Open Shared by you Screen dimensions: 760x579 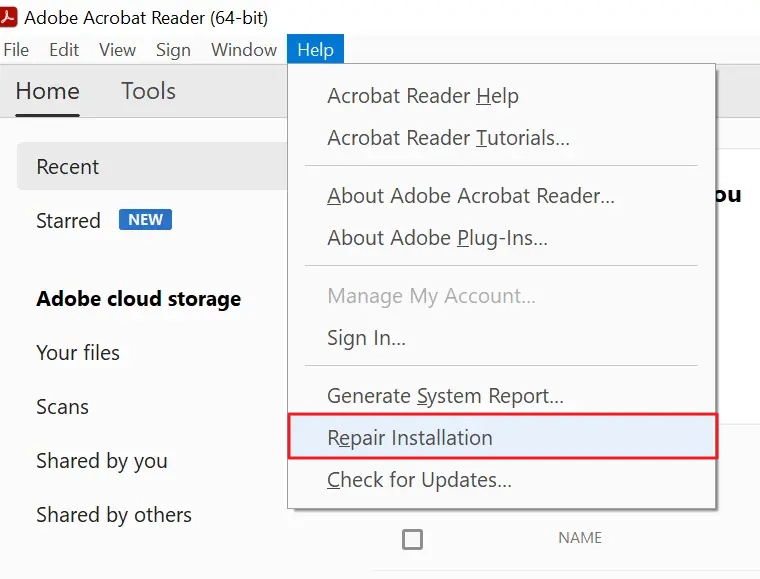[x=102, y=461]
